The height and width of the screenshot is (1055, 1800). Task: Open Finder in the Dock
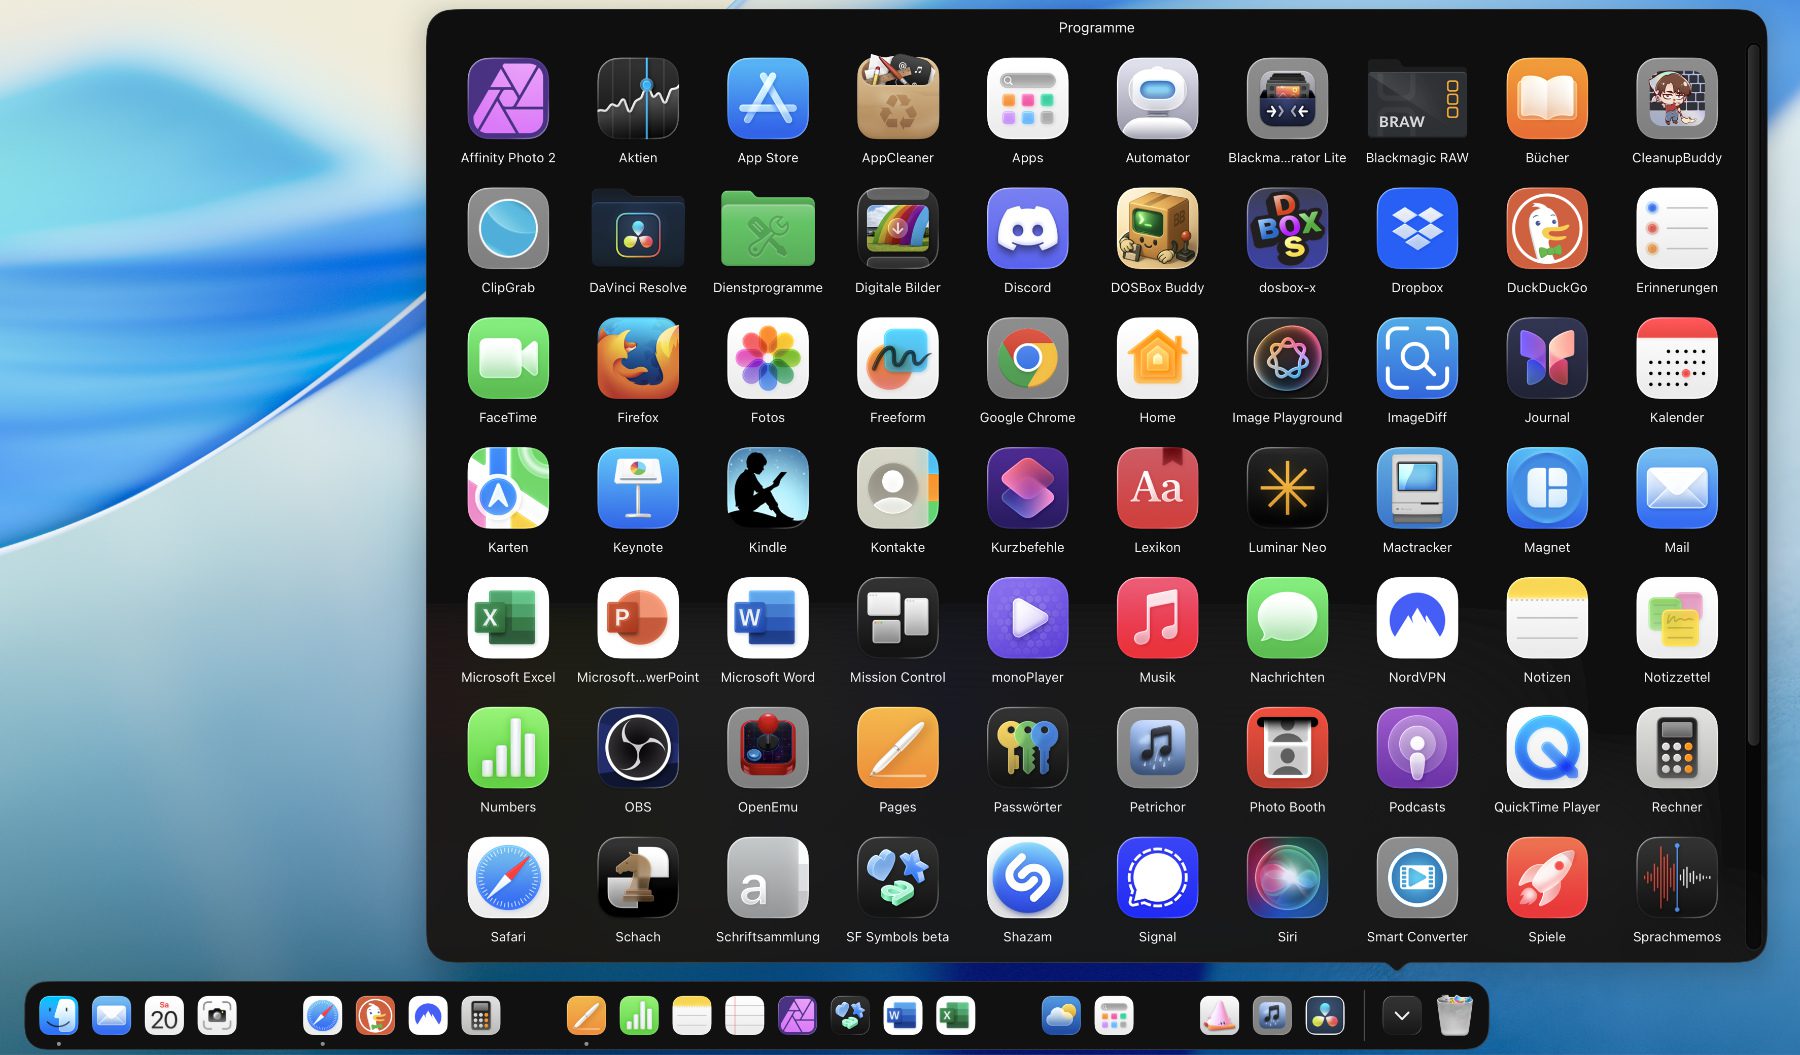[59, 1016]
